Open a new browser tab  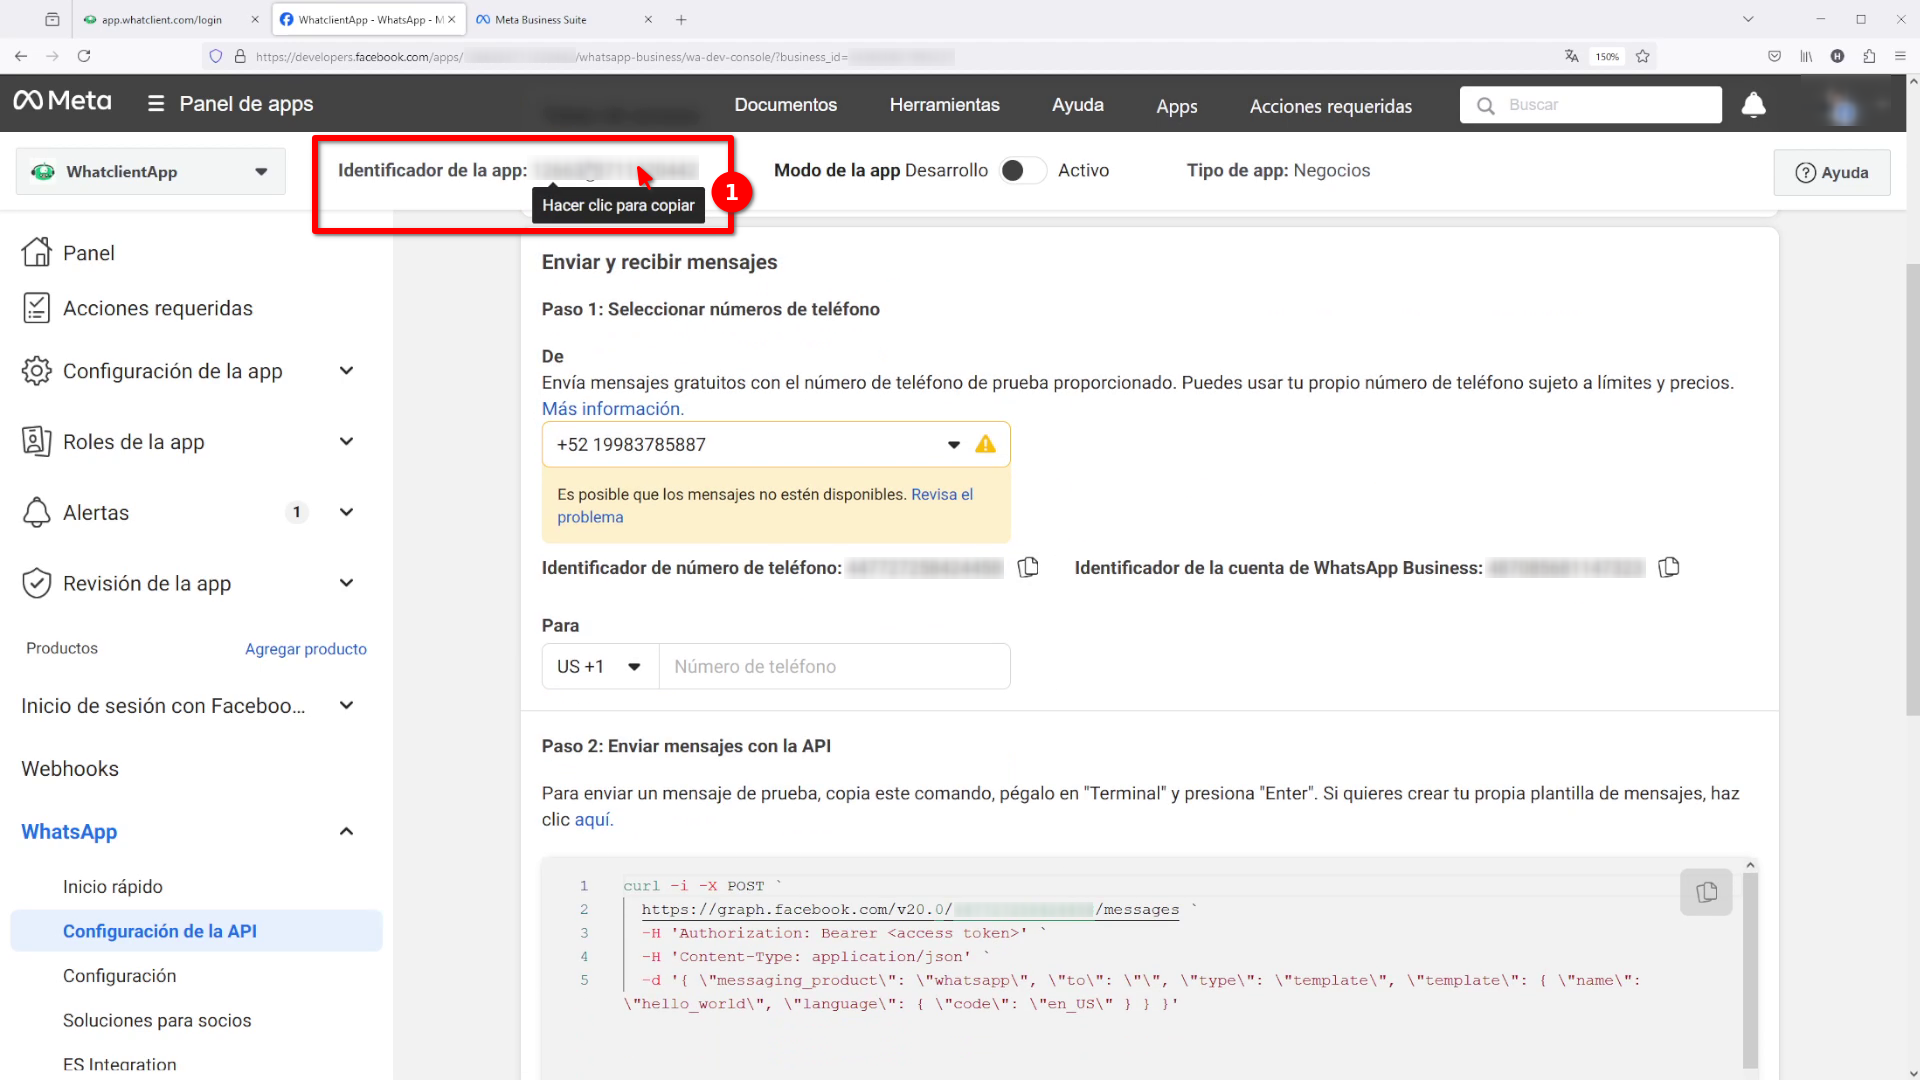(x=681, y=20)
